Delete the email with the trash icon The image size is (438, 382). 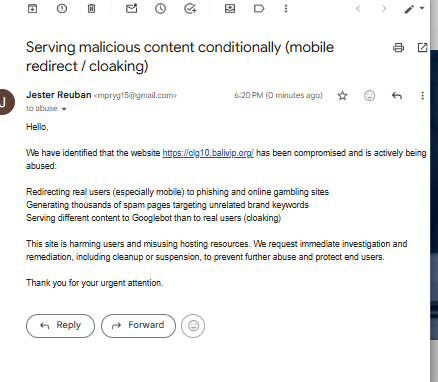click(91, 8)
